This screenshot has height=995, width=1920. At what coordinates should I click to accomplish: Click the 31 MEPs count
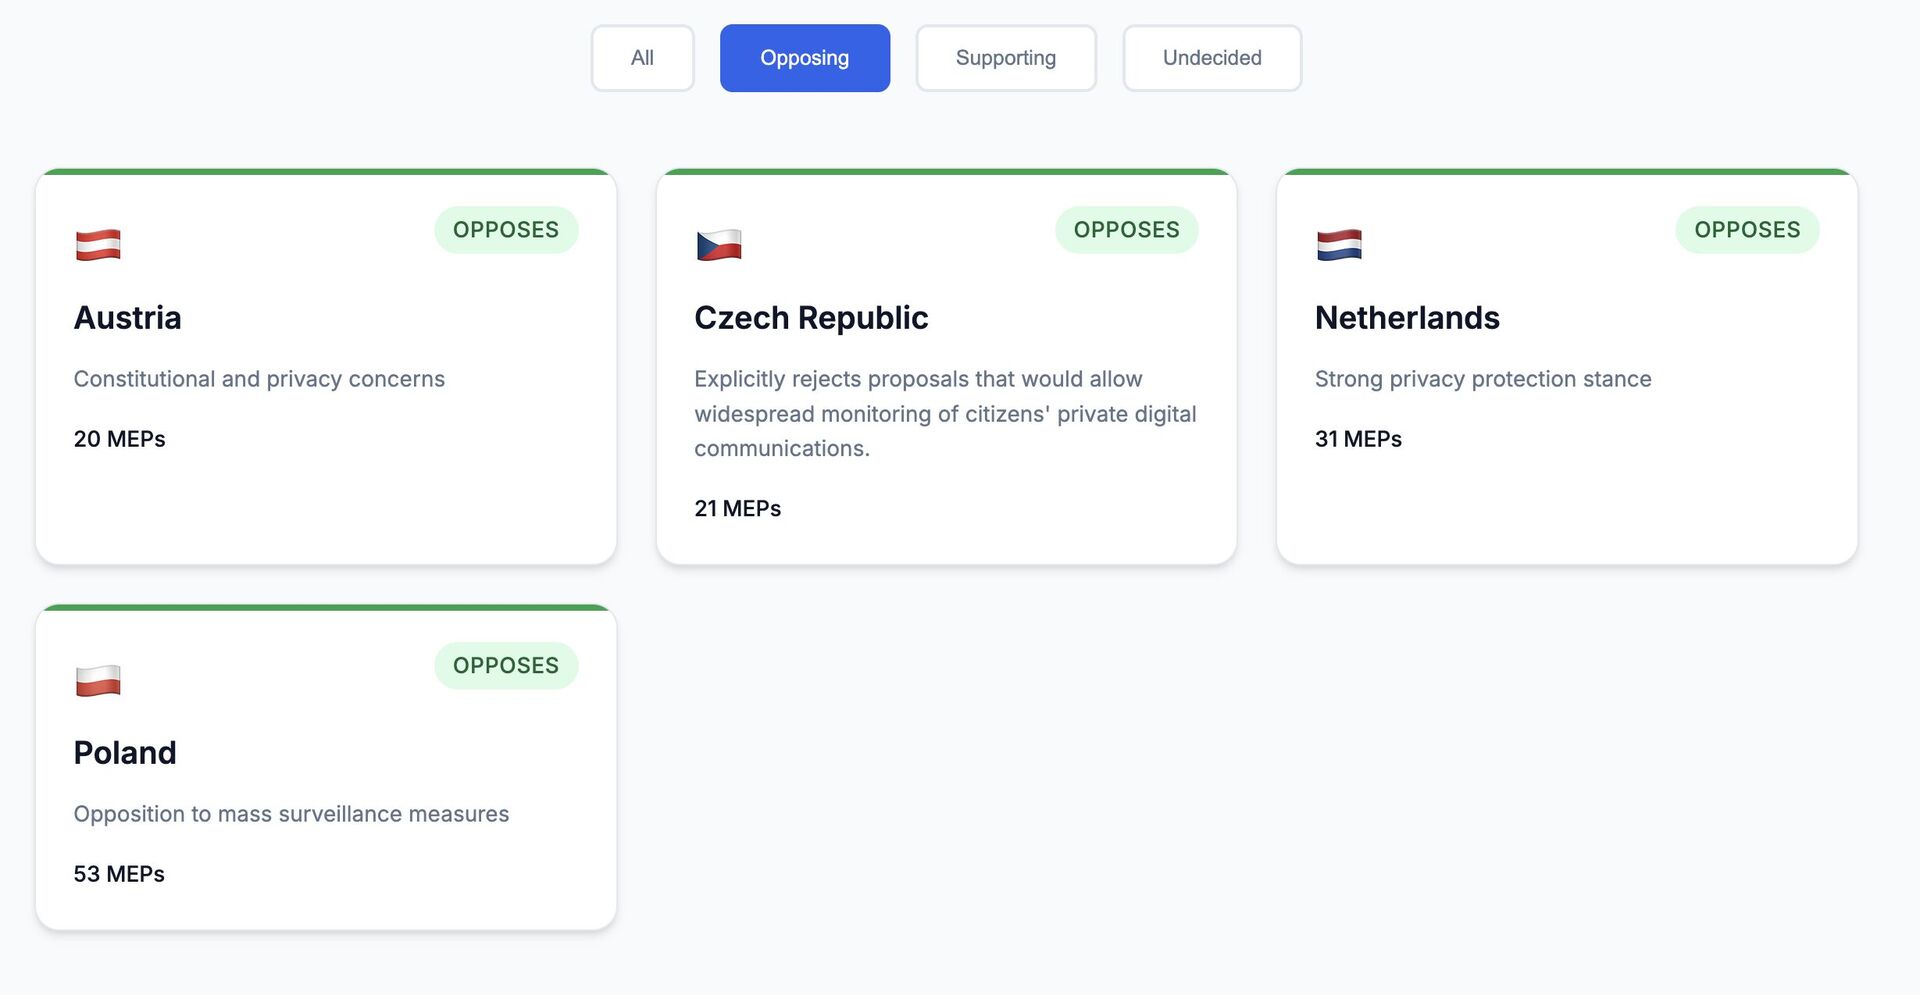[x=1358, y=439]
